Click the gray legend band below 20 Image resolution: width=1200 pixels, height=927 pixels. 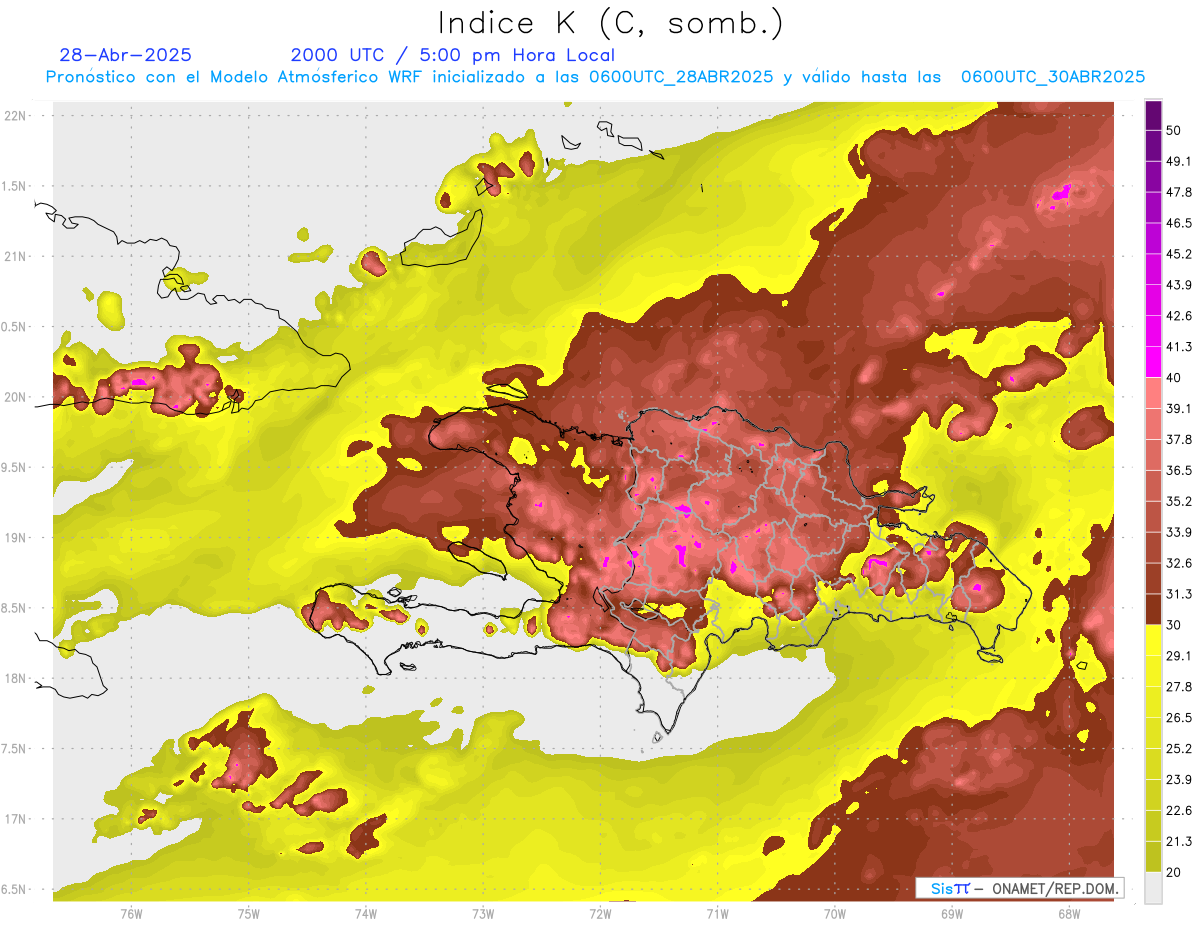coord(1153,888)
